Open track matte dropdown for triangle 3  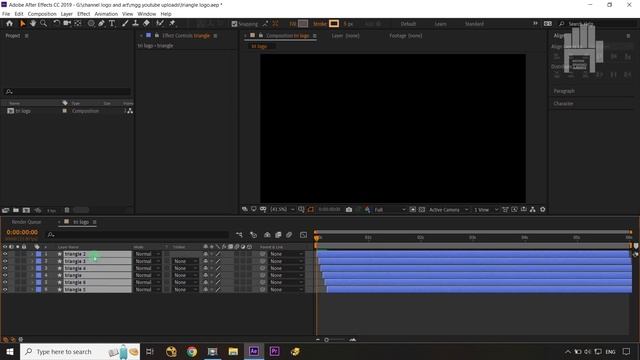click(x=185, y=261)
